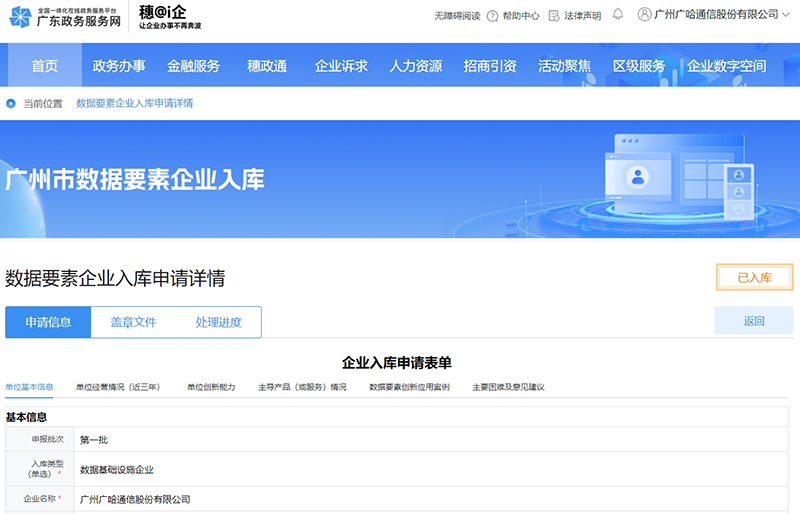This screenshot has width=800, height=514.
Task: Select the 数据要素创新应用案例 section tab
Action: click(x=409, y=387)
